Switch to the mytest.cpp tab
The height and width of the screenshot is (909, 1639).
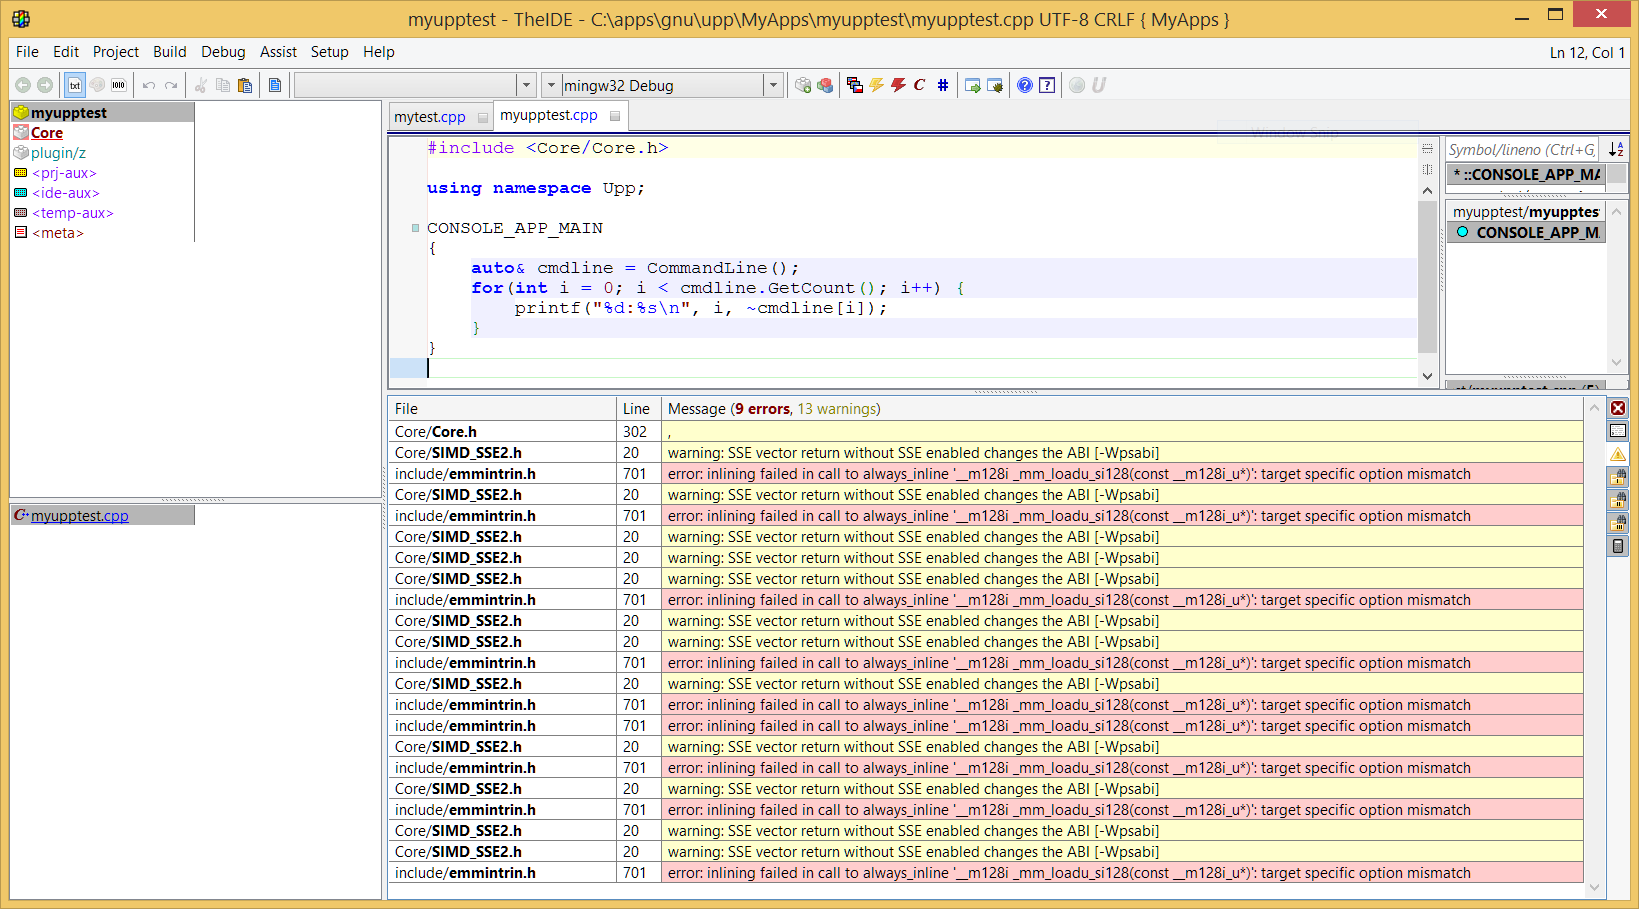(x=430, y=117)
